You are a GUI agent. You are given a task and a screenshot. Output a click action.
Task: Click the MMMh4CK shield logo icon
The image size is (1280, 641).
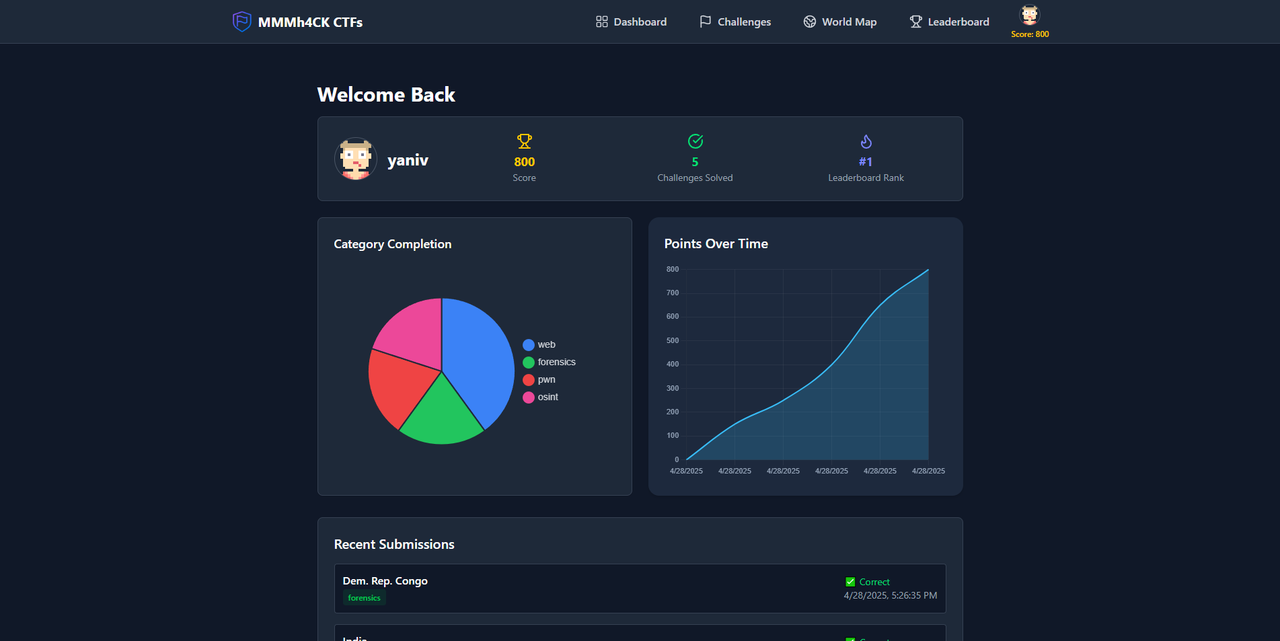pos(241,21)
